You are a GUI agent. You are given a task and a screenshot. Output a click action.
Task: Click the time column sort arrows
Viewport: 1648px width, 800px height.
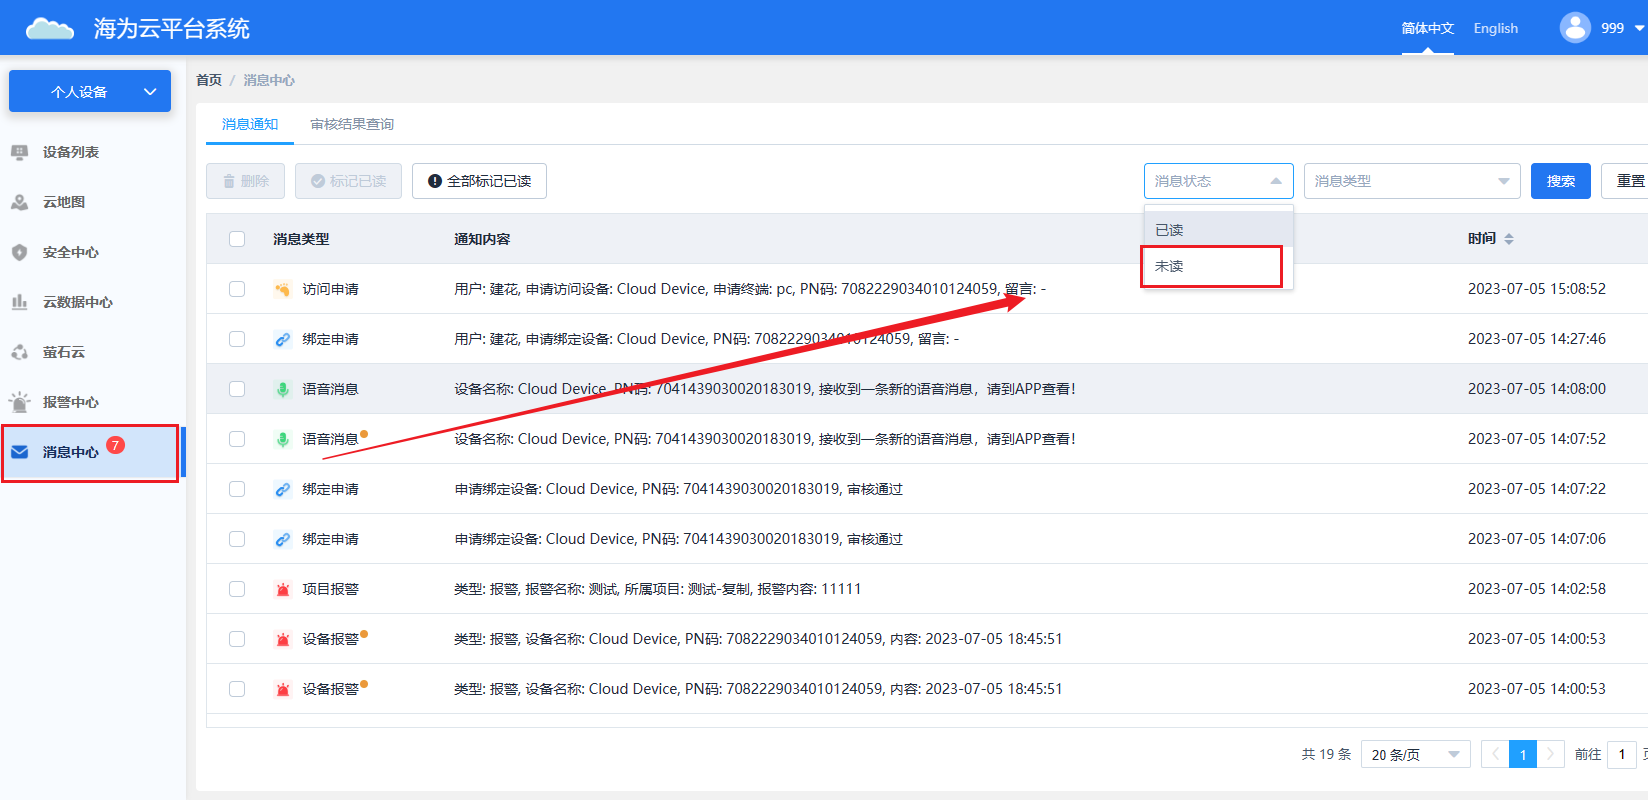tap(1509, 239)
